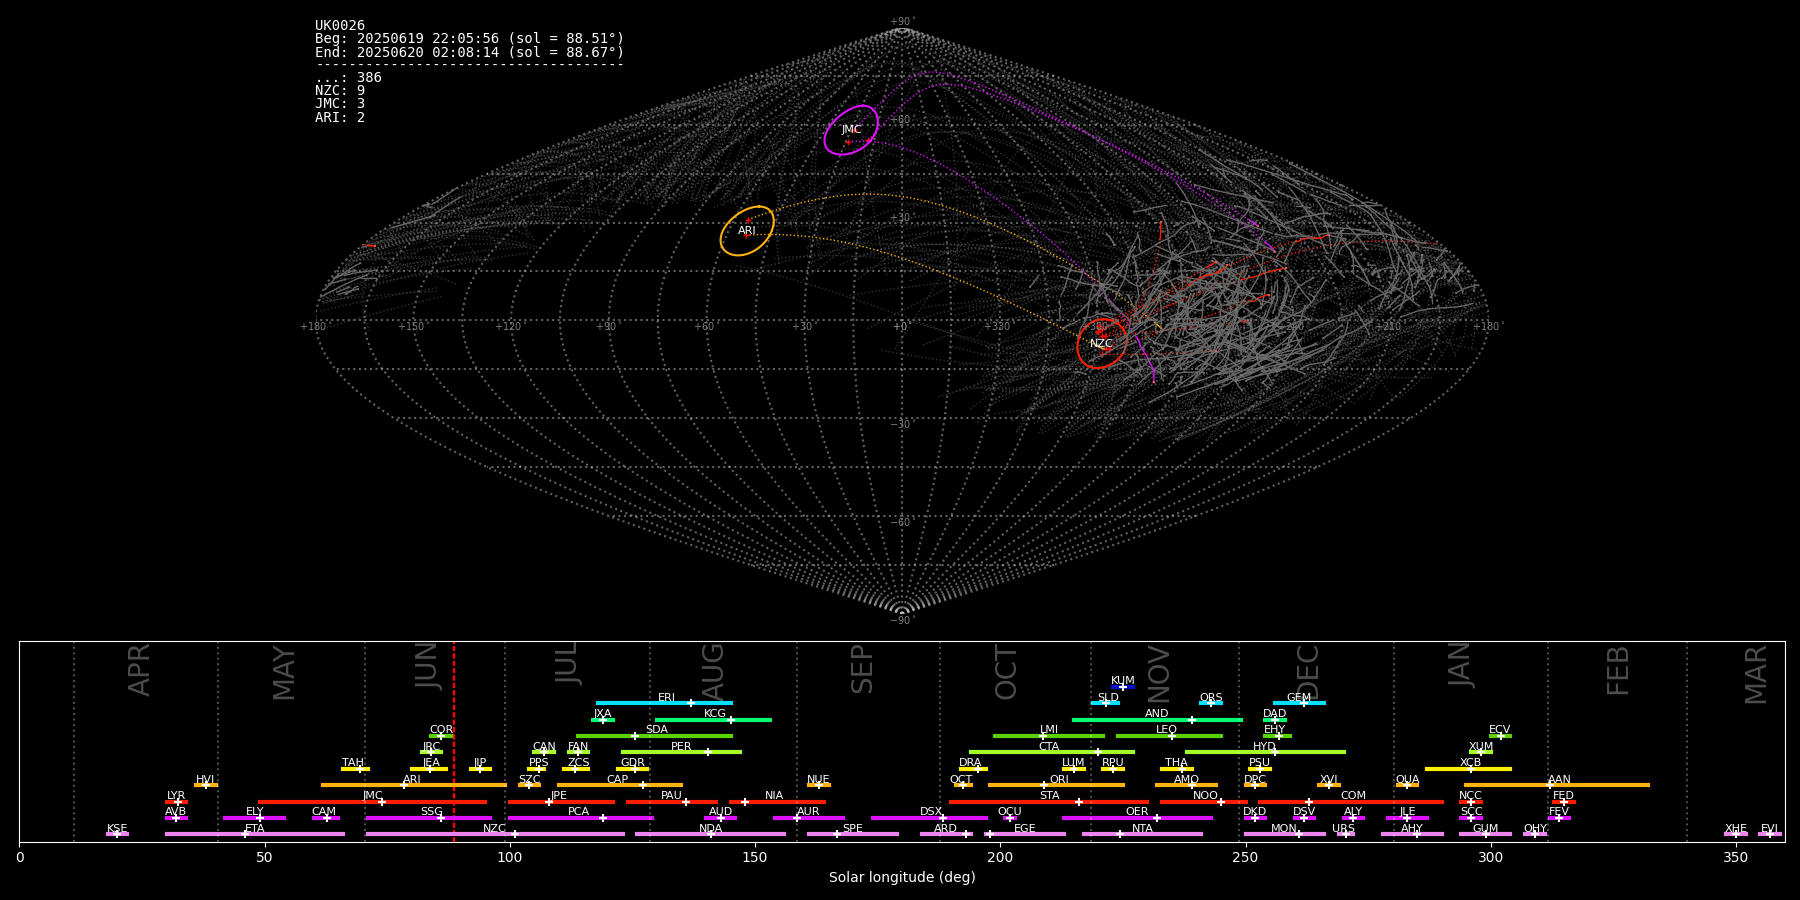This screenshot has height=900, width=1800.
Task: Click the EVI shower label
Action: point(1770,829)
